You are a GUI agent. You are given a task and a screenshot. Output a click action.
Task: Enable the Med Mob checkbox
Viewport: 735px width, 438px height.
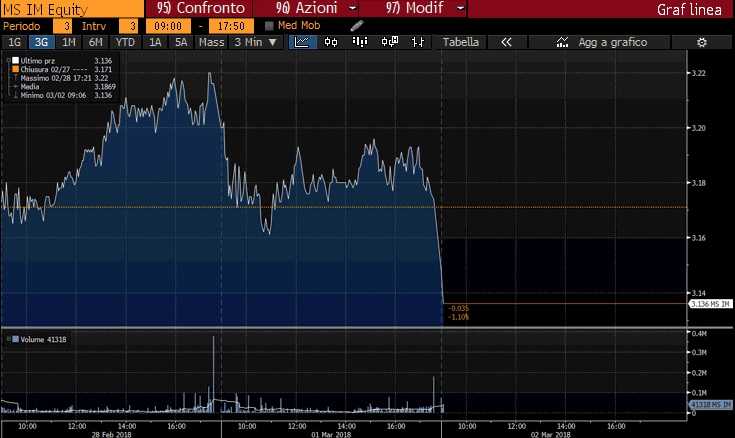[269, 26]
